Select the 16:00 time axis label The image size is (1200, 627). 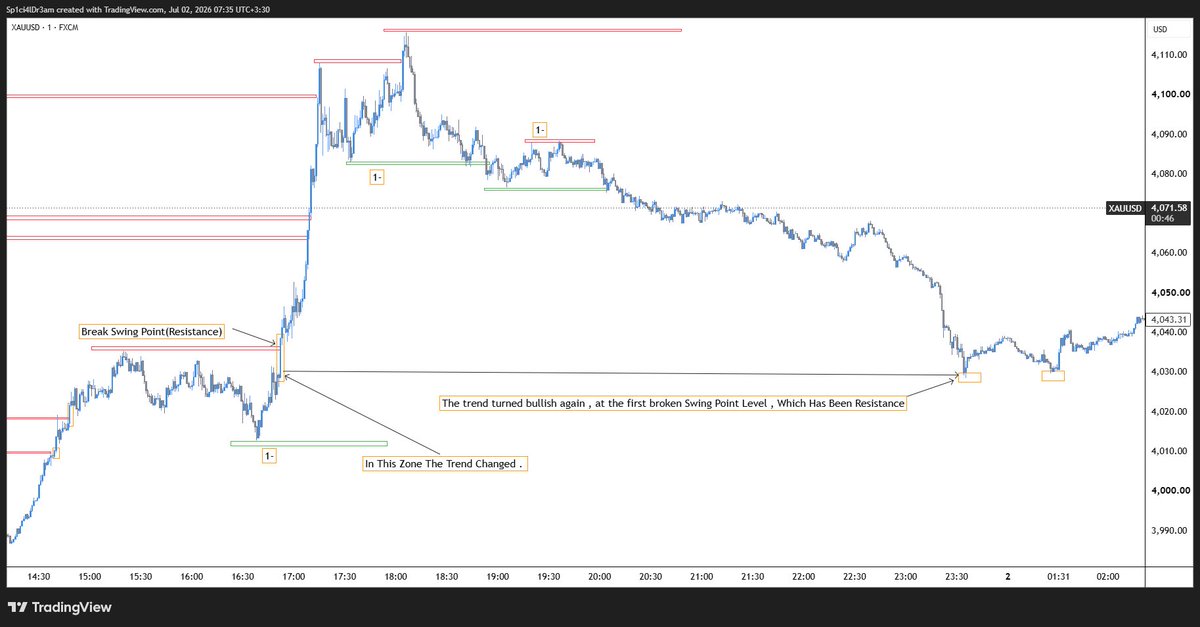point(192,577)
